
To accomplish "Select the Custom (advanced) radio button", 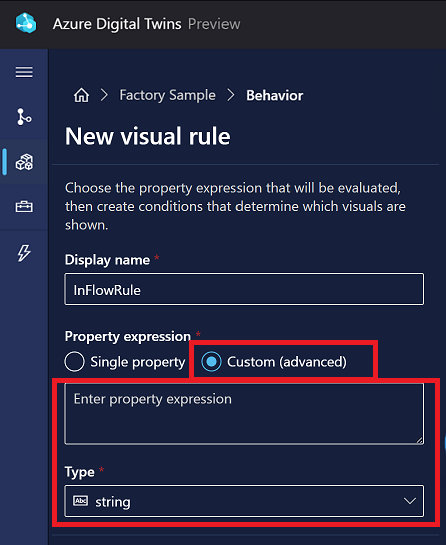I will 211,361.
